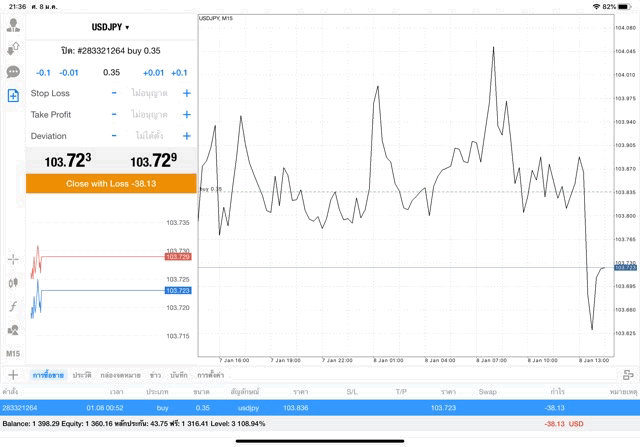Click the blue 103.723 bid tick label
640x447 pixels.
point(178,291)
